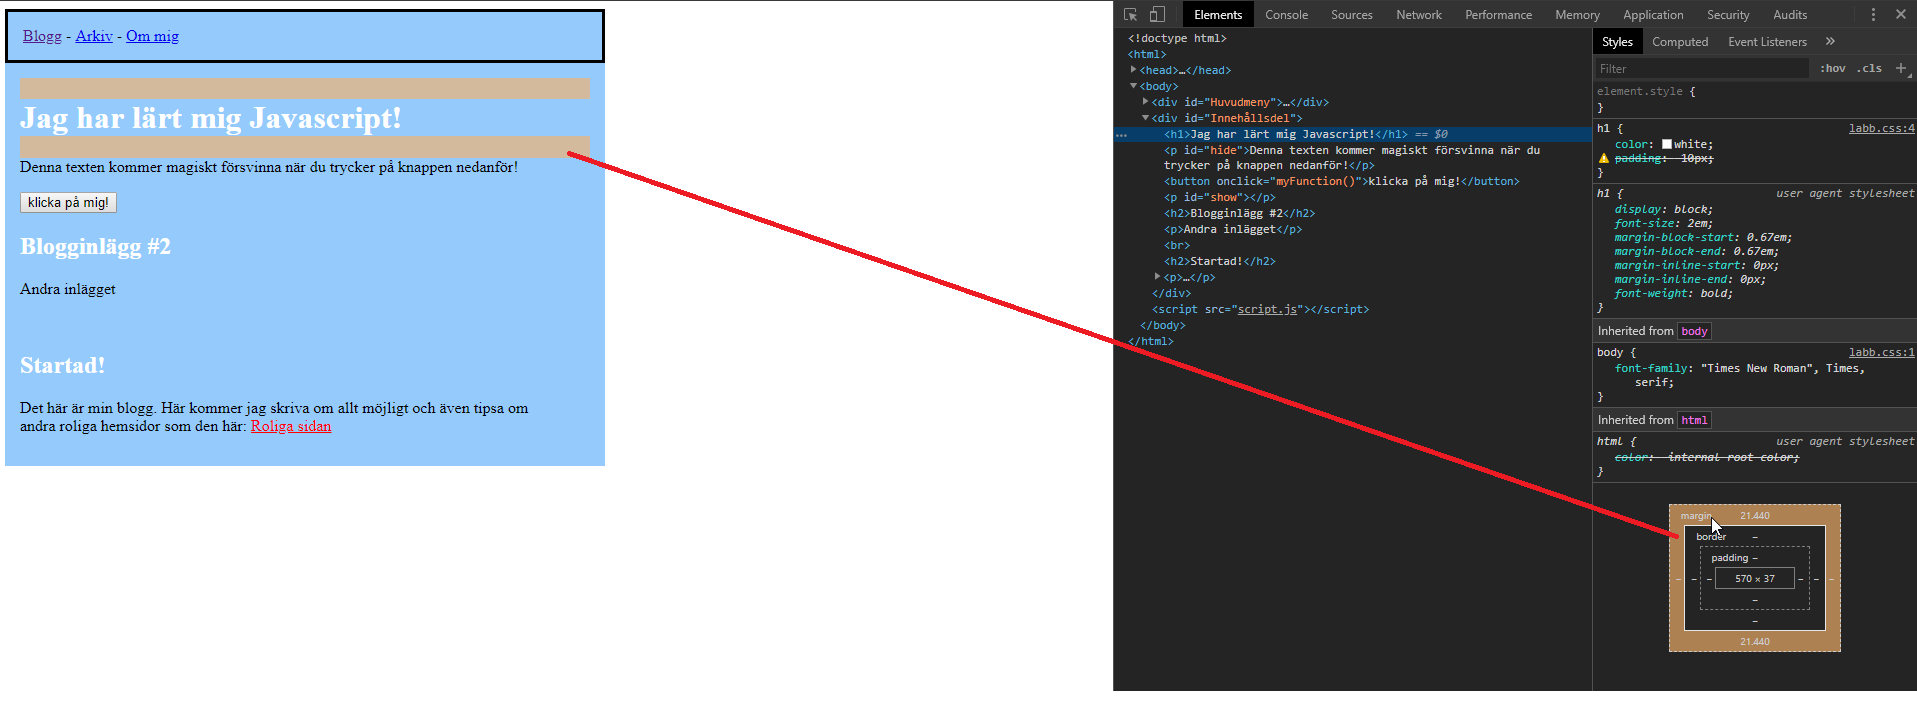Show more Styles pane tabs chevron
The width and height of the screenshot is (1917, 711).
click(x=1830, y=41)
